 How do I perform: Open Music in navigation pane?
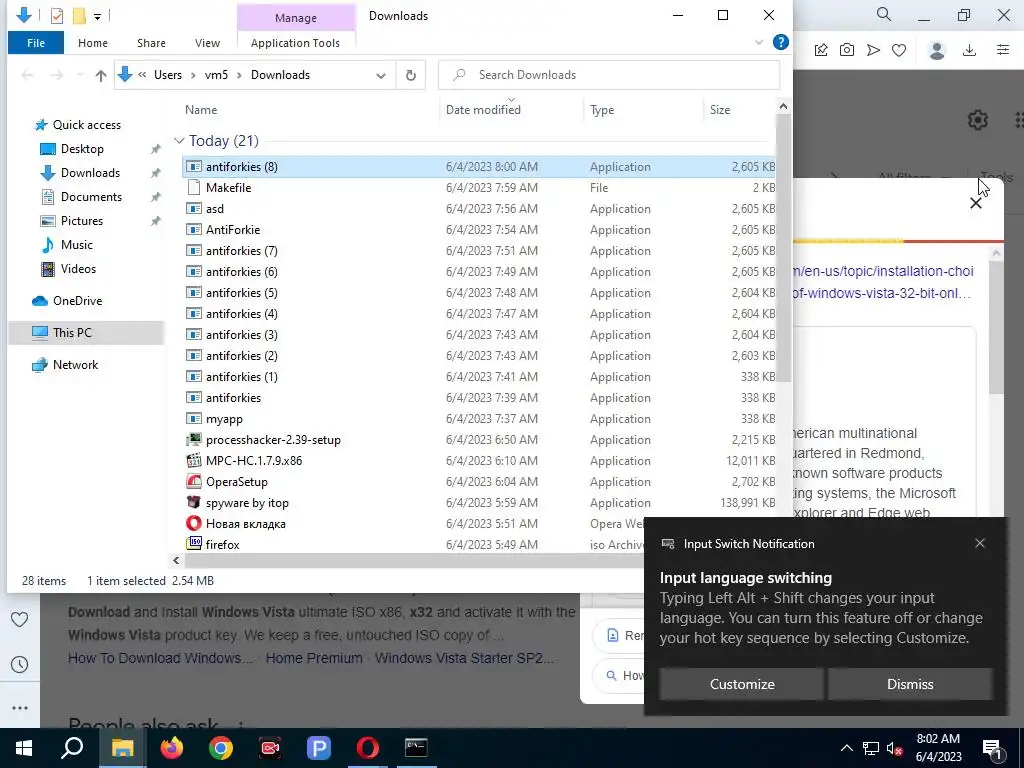pyautogui.click(x=76, y=245)
